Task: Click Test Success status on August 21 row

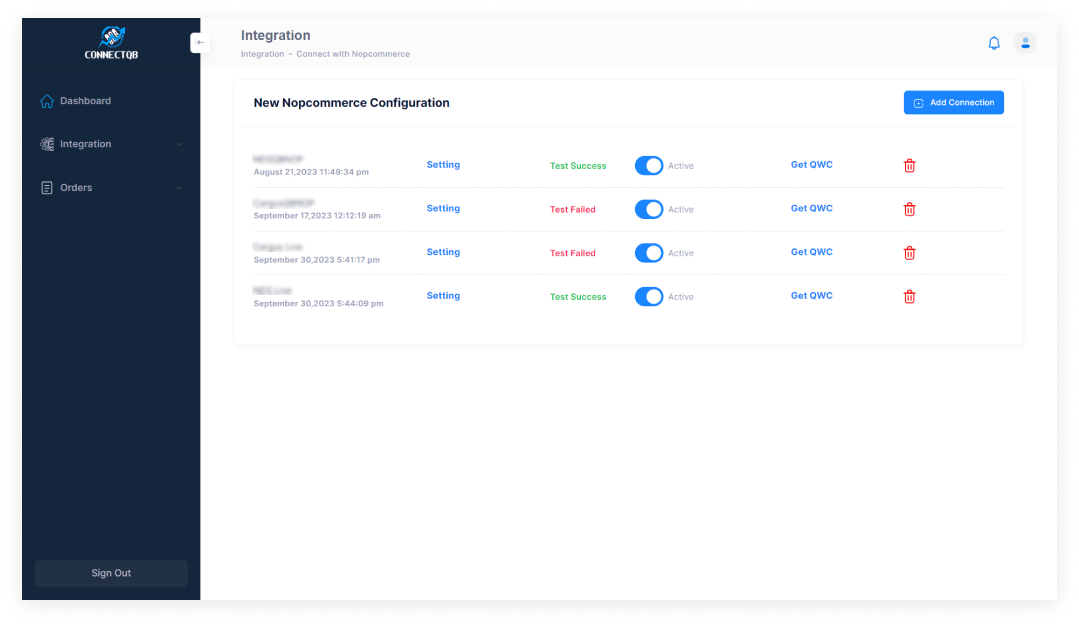Action: pyautogui.click(x=578, y=166)
